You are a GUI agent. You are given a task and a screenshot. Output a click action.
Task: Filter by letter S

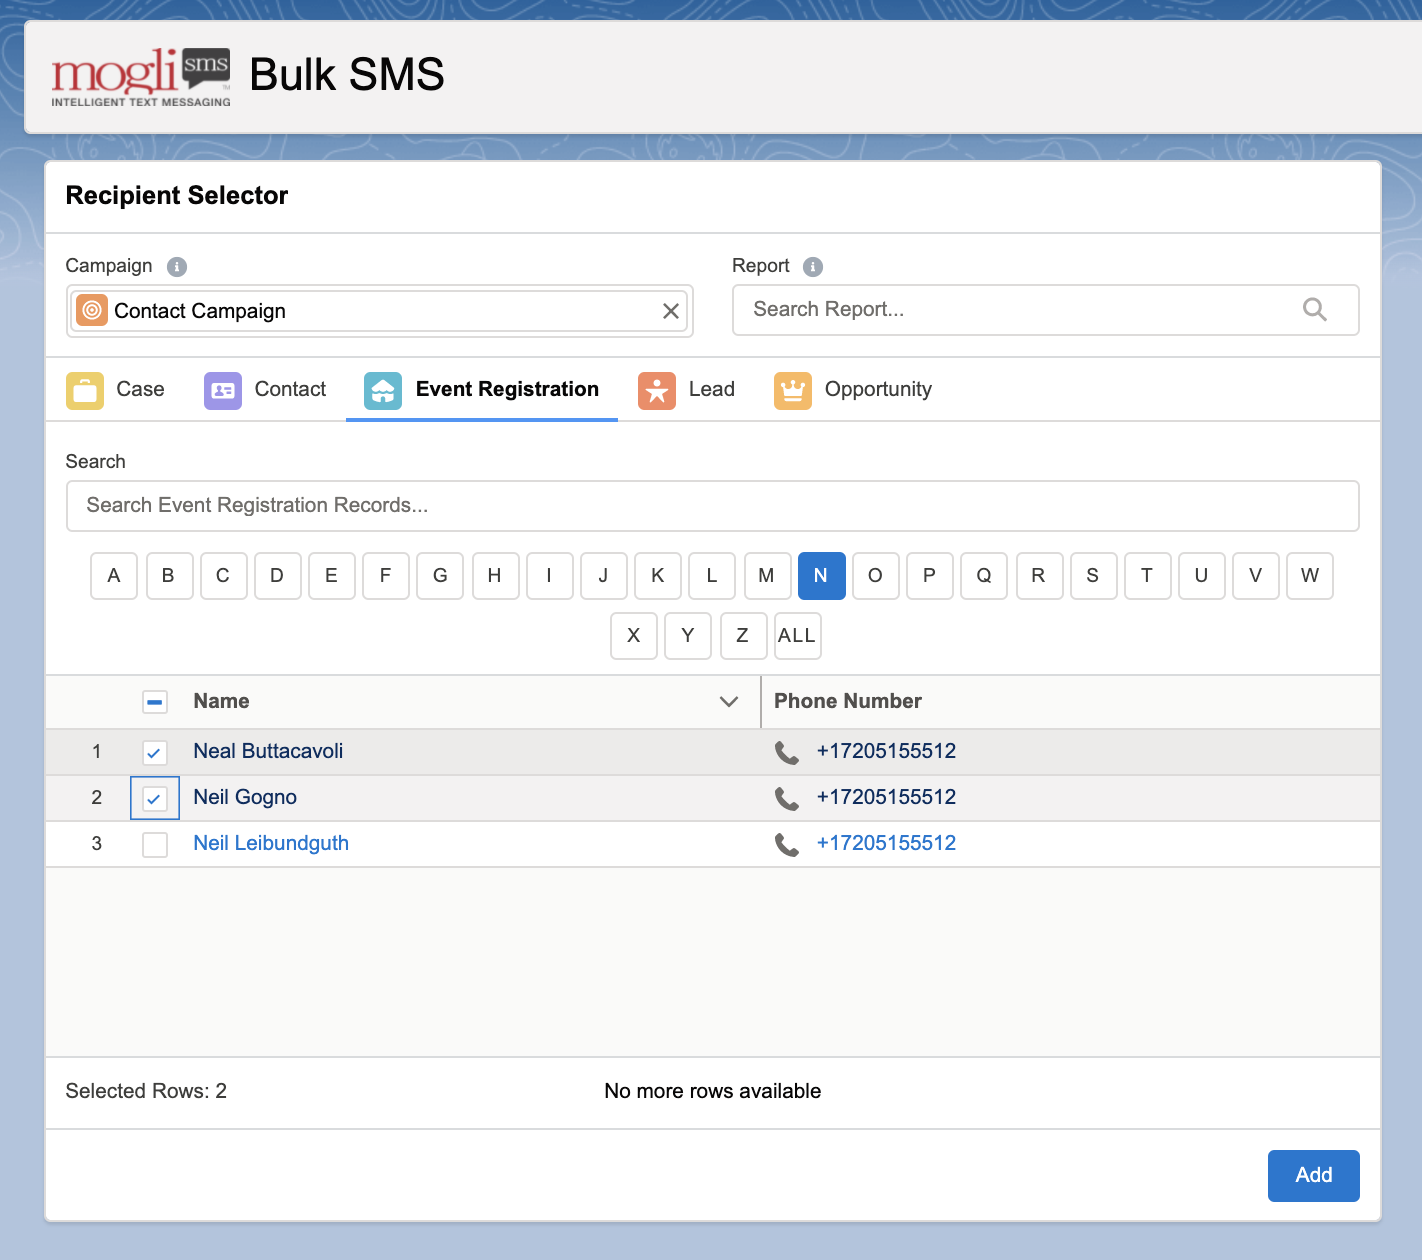click(1093, 576)
